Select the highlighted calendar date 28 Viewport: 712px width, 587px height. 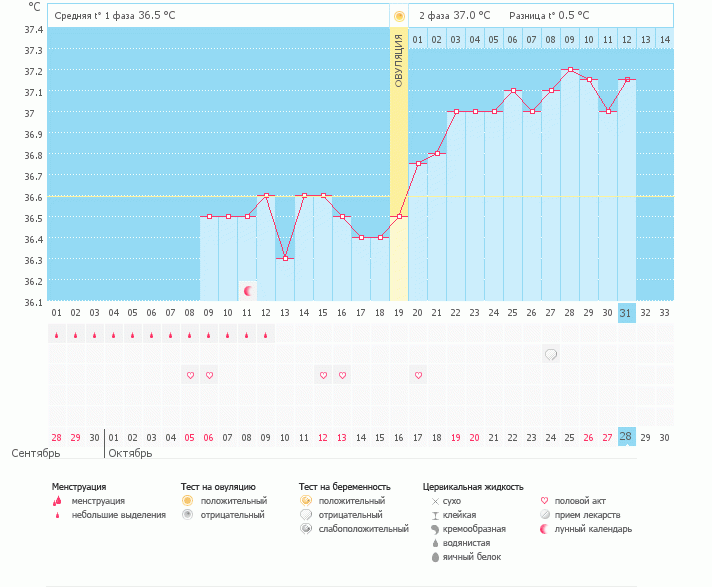[x=627, y=437]
